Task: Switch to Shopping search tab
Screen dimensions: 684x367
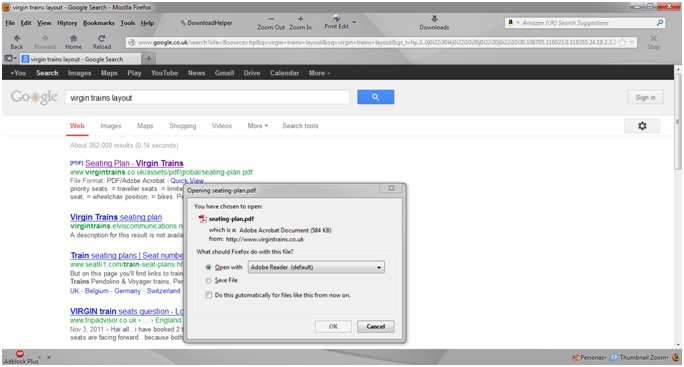Action: 183,126
